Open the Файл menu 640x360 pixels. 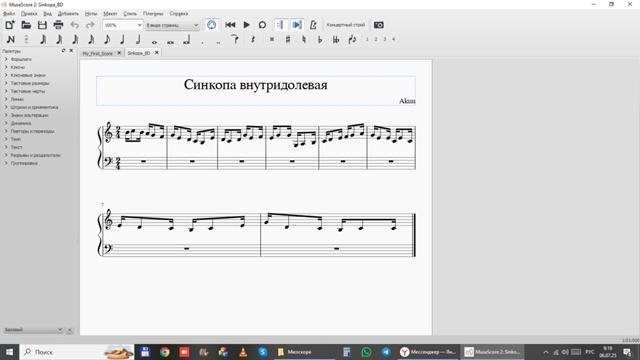(x=9, y=13)
